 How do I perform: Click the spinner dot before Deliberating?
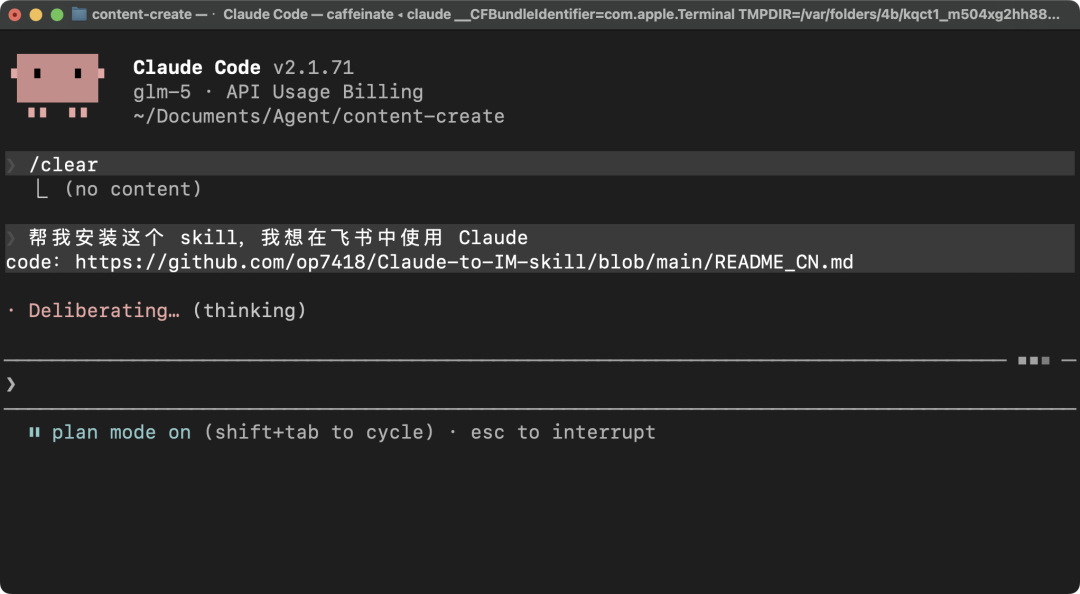pos(11,311)
